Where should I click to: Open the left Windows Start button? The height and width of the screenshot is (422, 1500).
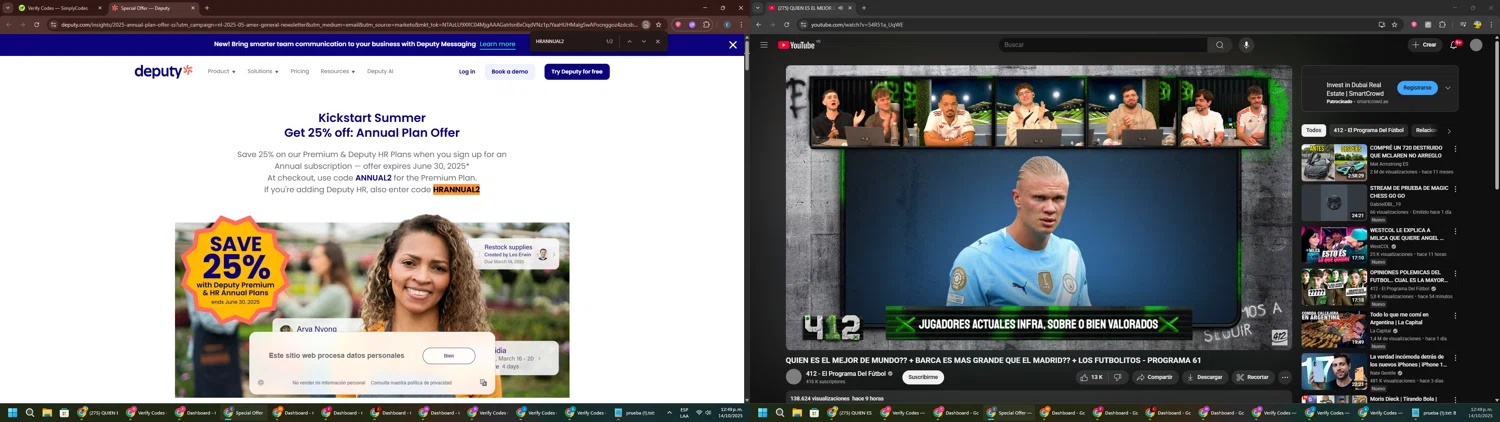(13, 412)
